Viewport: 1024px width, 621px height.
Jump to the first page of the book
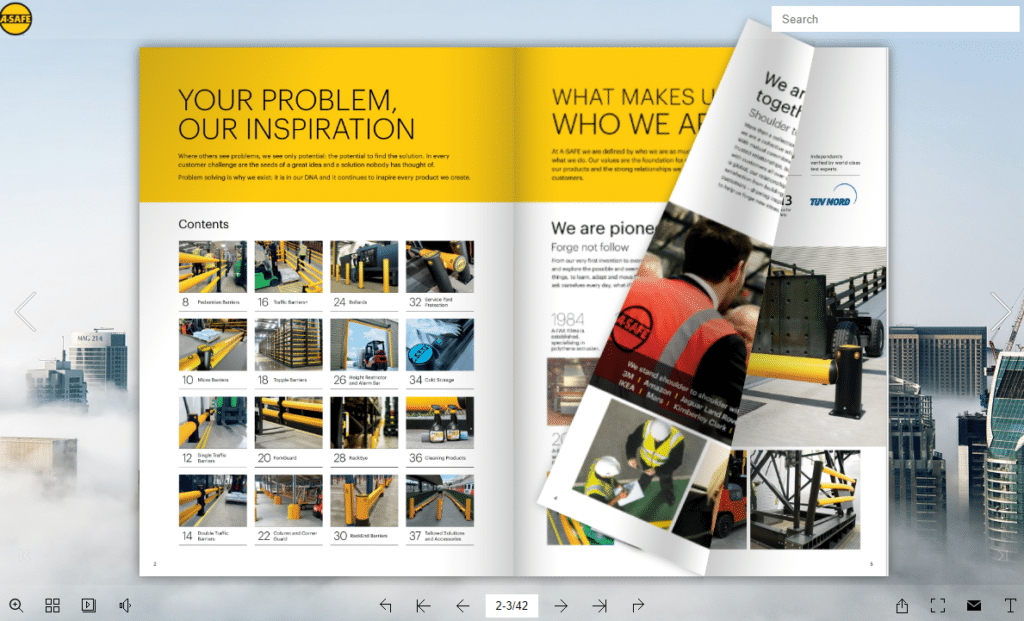coord(422,605)
